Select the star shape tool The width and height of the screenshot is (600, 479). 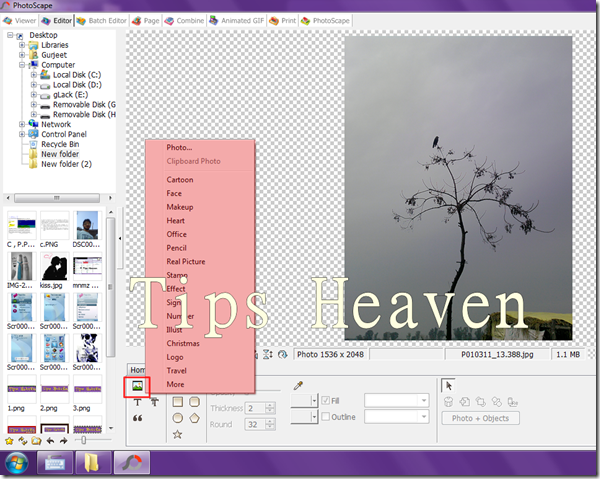(x=177, y=435)
